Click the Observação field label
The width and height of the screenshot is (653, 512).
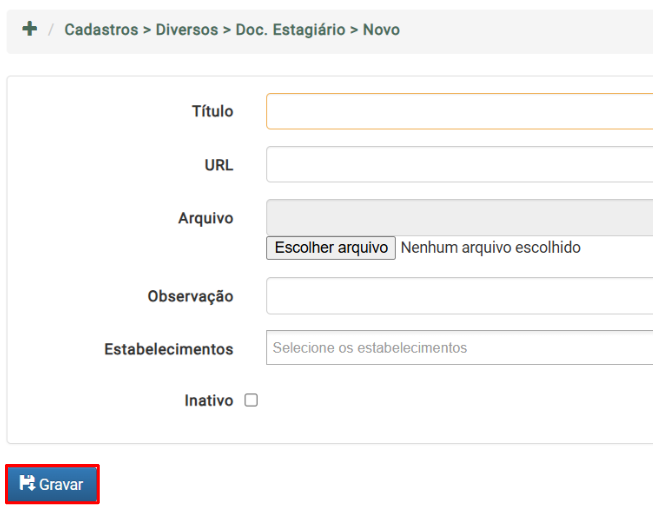(190, 296)
